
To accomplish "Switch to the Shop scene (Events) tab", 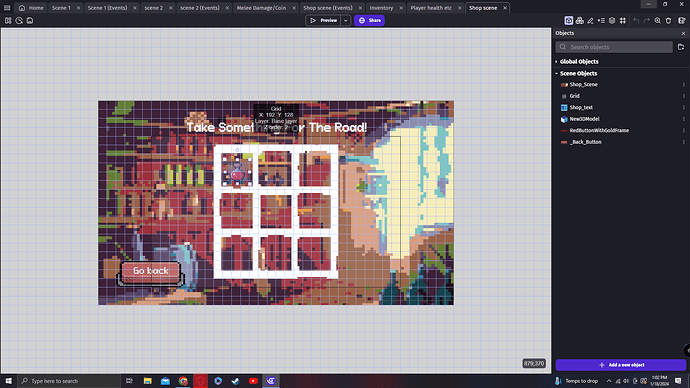I will click(328, 8).
